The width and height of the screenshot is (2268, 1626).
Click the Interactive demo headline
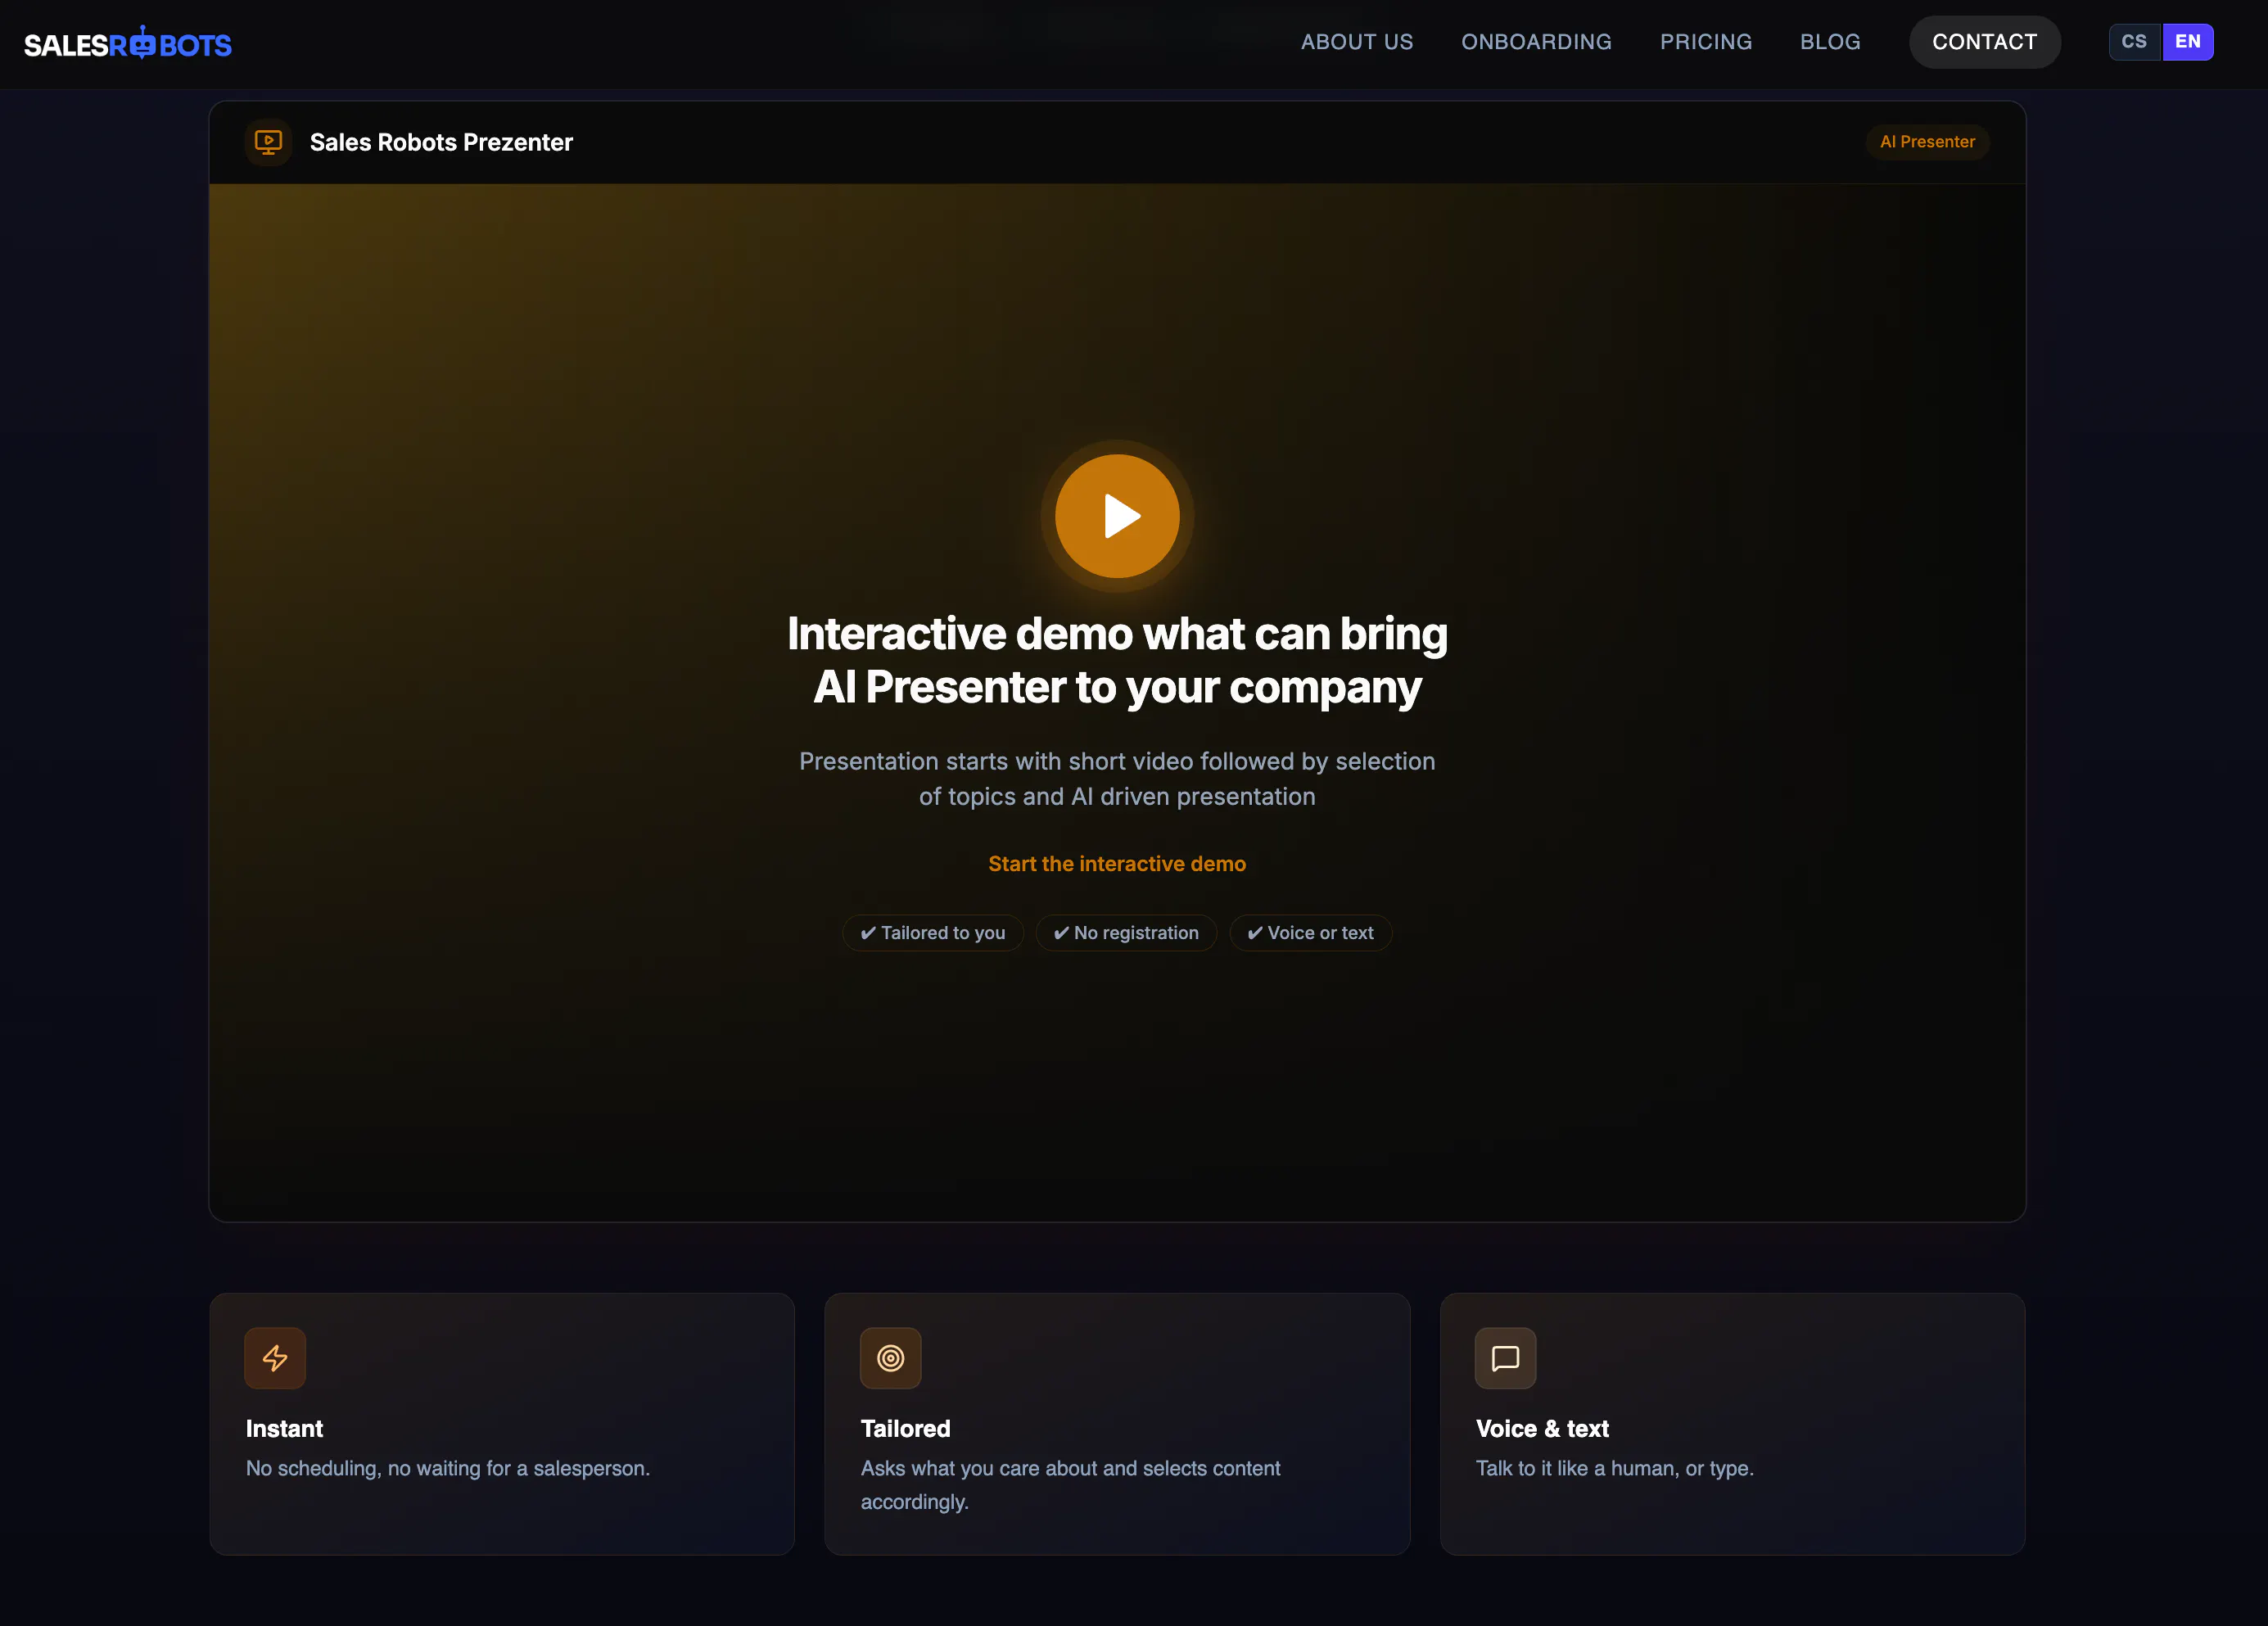pos(1117,660)
